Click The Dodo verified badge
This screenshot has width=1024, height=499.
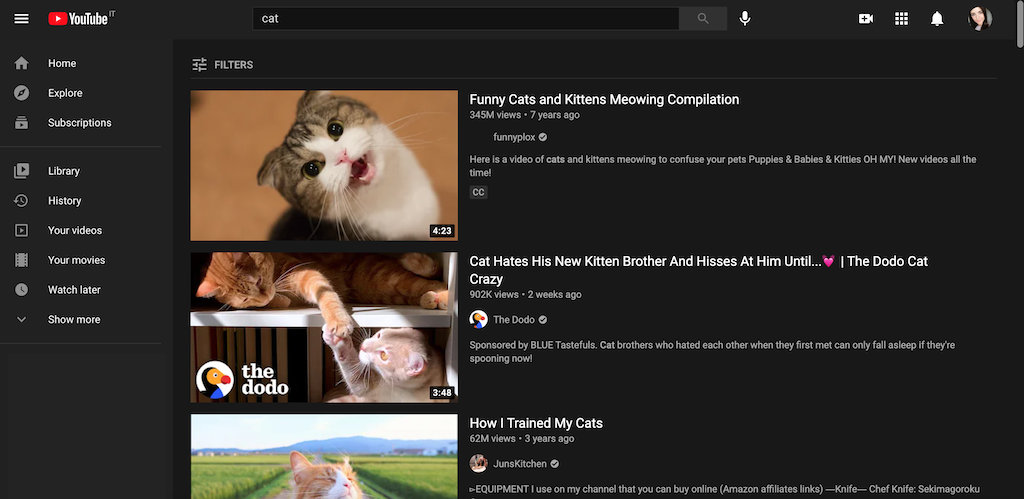pos(542,319)
